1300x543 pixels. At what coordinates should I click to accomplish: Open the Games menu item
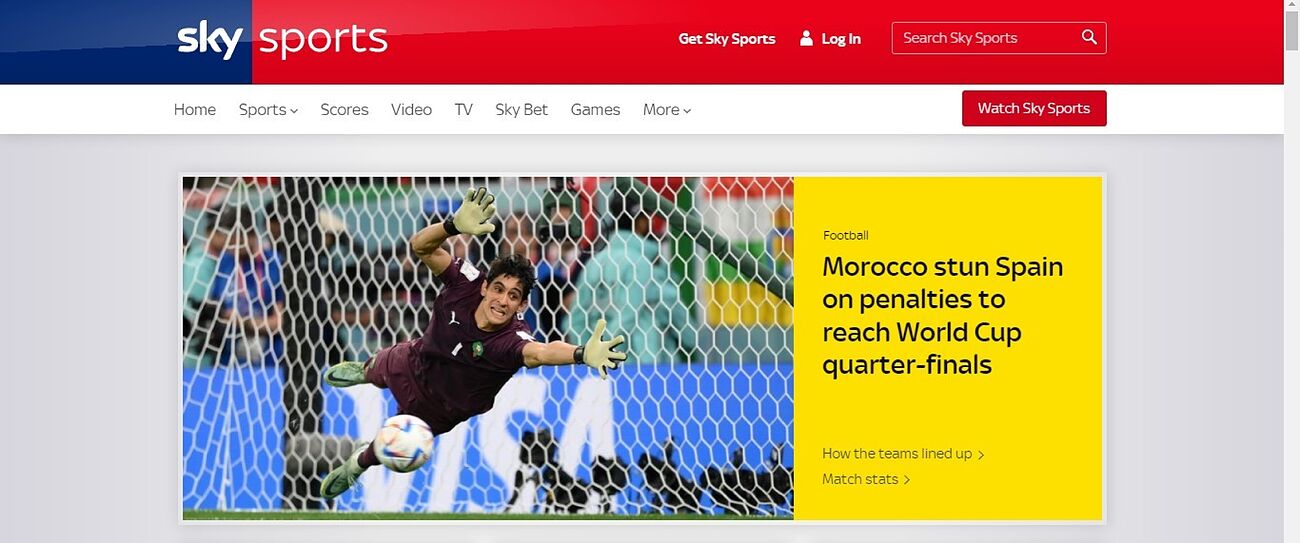coord(595,110)
